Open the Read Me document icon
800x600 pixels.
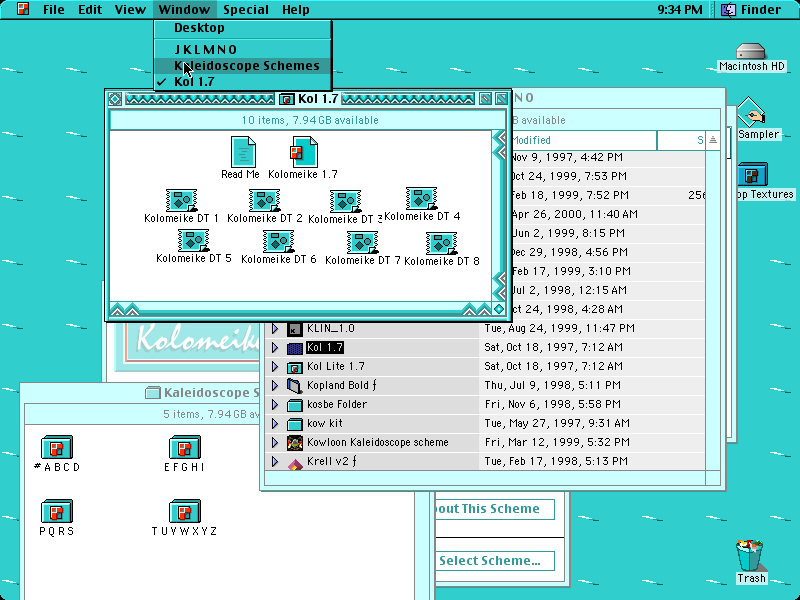243,152
